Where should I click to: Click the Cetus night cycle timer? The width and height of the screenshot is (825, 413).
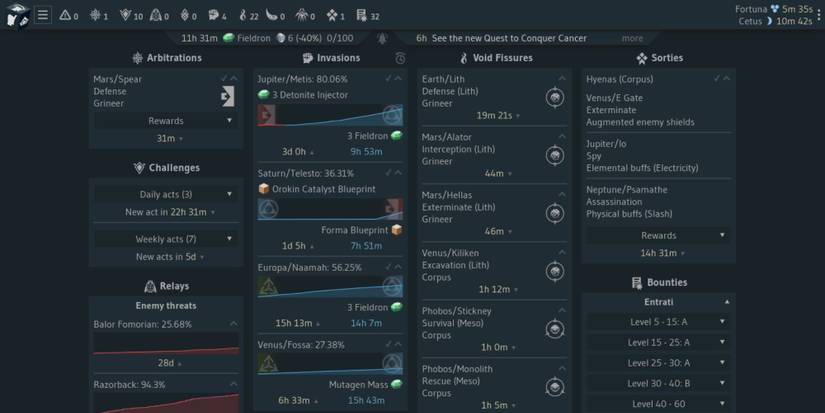pyautogui.click(x=776, y=21)
